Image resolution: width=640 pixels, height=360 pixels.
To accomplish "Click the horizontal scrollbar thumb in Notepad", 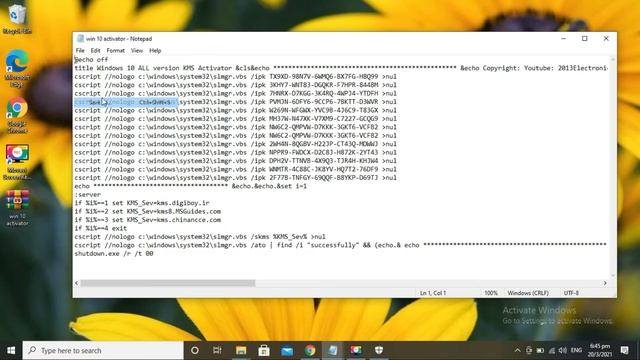I will [x=167, y=283].
